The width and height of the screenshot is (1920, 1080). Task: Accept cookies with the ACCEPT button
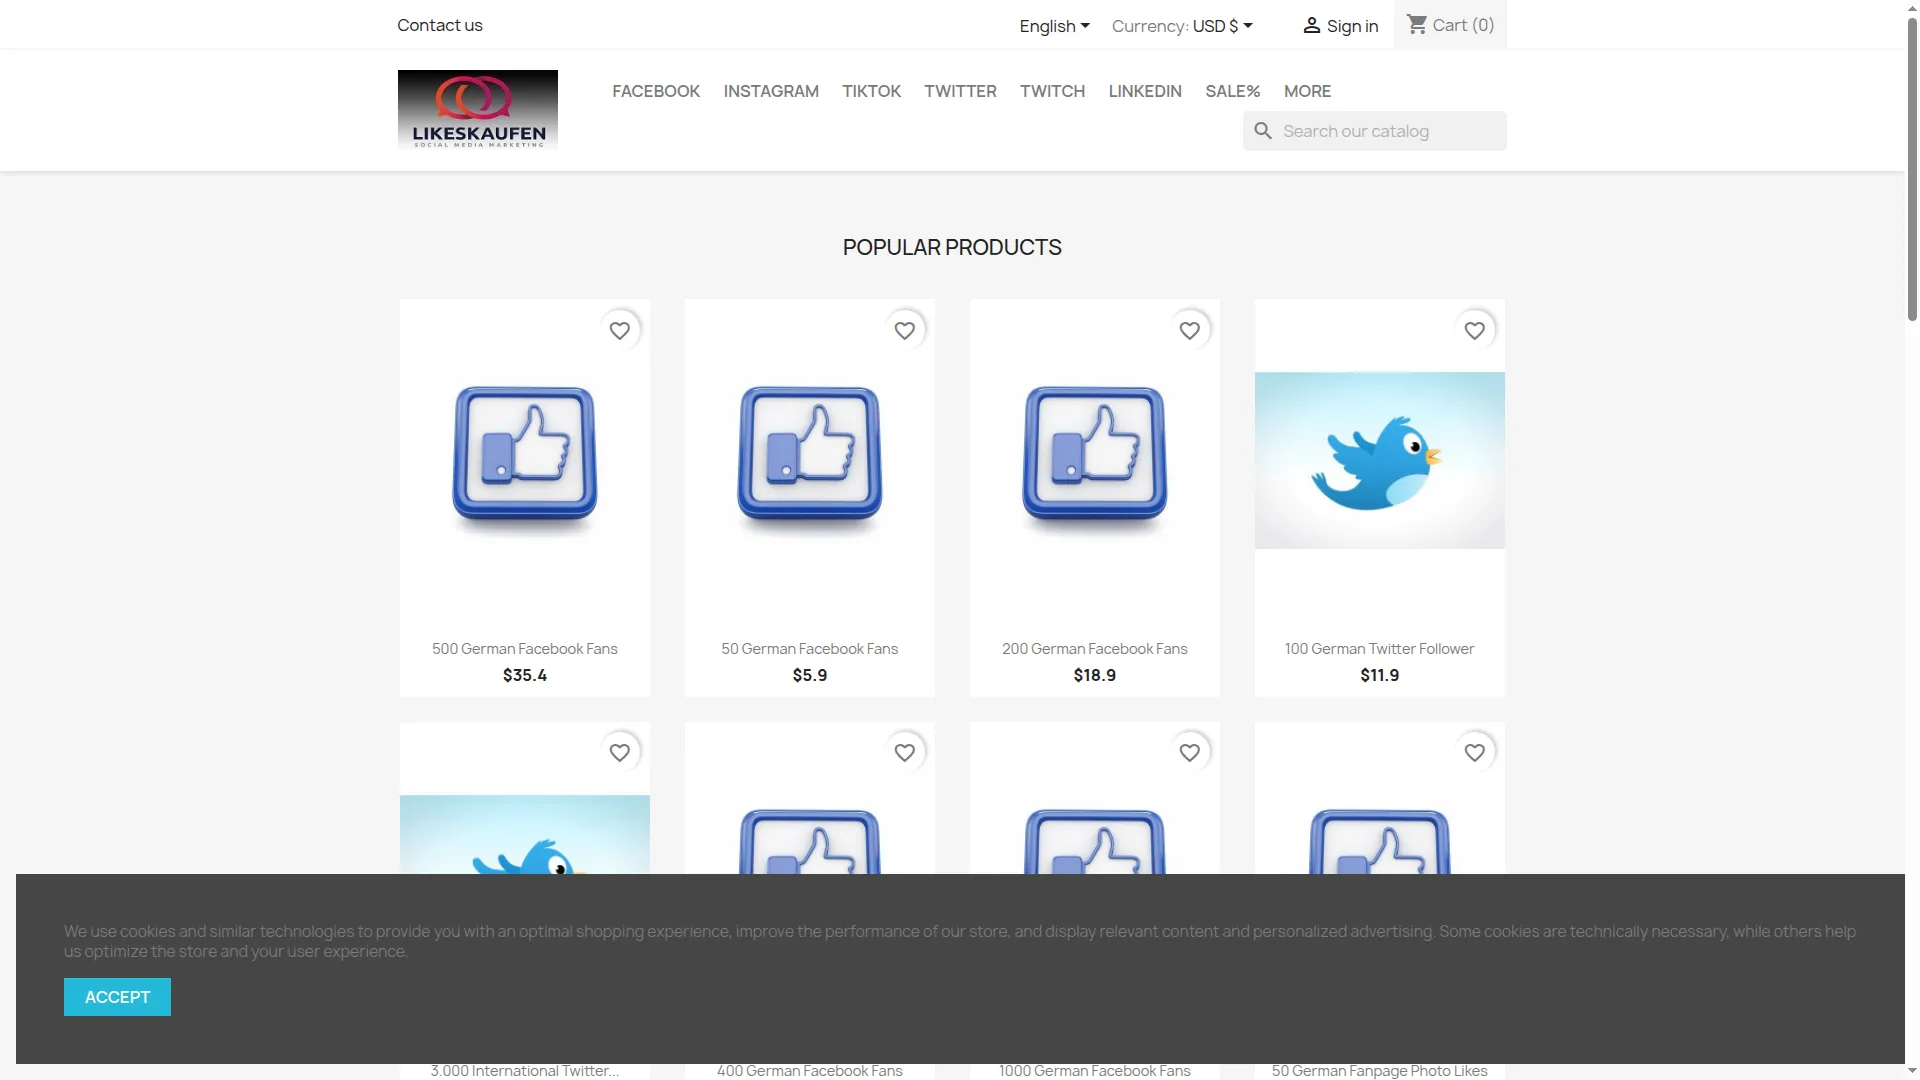[x=117, y=997]
